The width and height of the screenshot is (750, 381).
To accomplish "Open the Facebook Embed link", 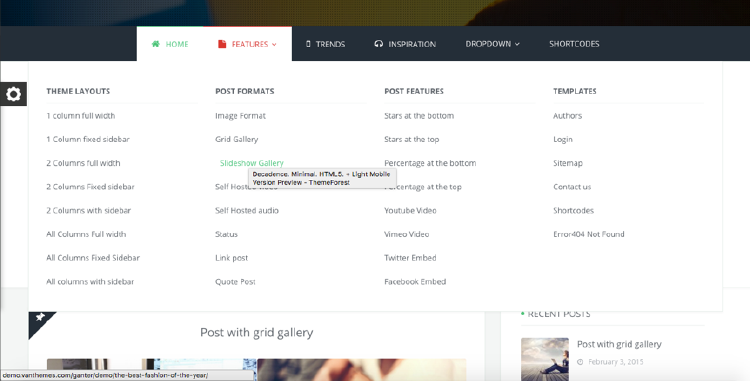I will 415,282.
